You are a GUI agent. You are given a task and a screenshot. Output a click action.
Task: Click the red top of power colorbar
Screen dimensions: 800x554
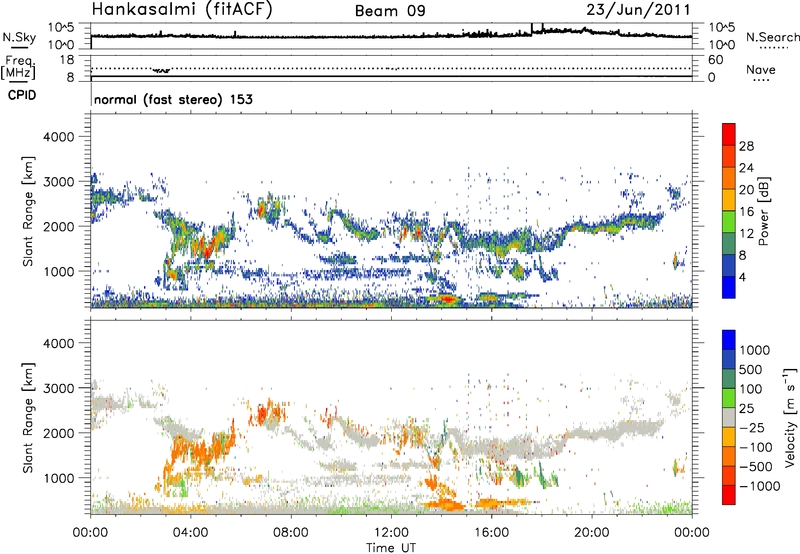(729, 134)
